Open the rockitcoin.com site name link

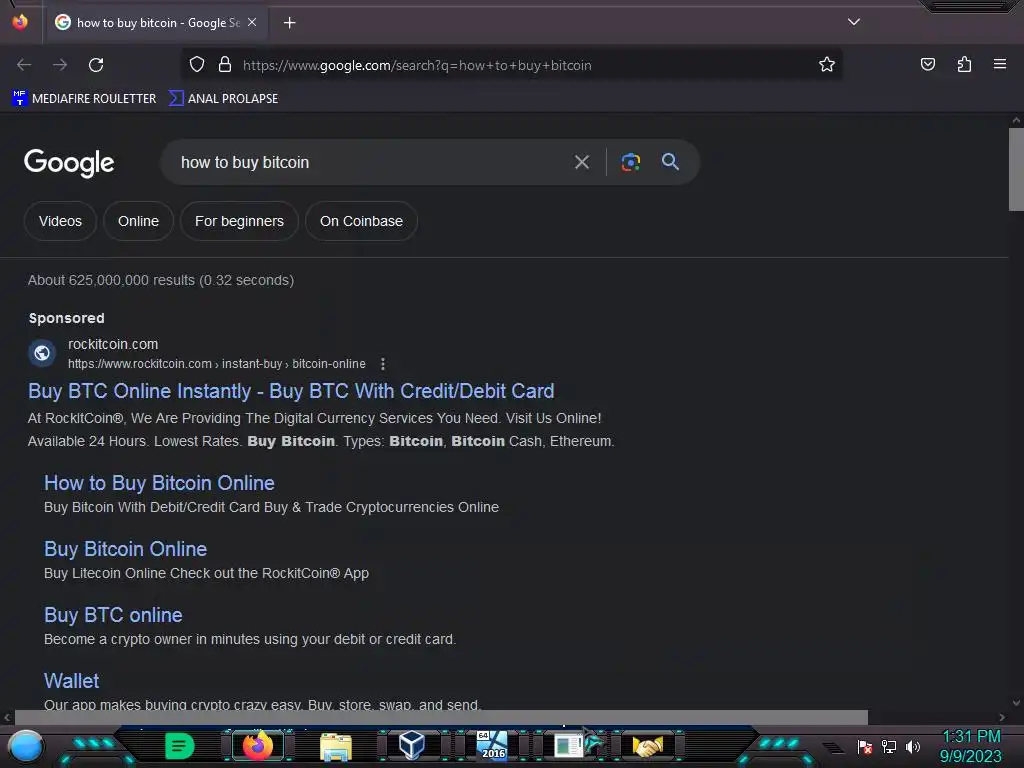(113, 344)
